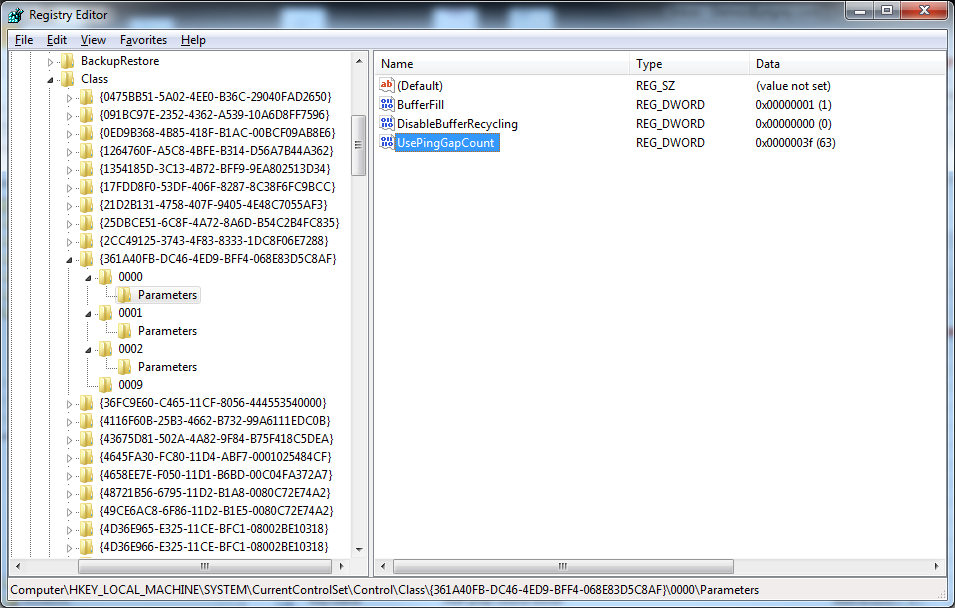Click folder icon of {48721B56-6795-11D2-B1A8-0080C72E74A2}
Viewport: 955px width, 608px height.
pyautogui.click(x=86, y=493)
